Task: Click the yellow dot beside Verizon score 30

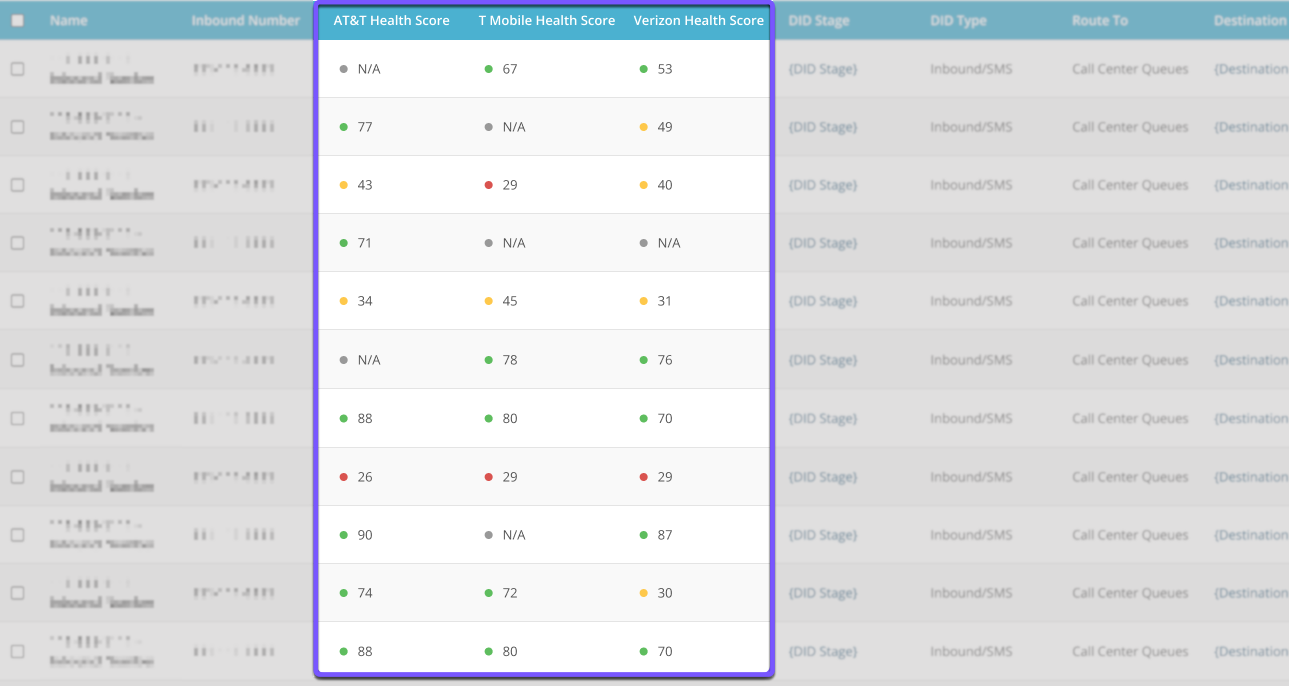Action: [644, 593]
